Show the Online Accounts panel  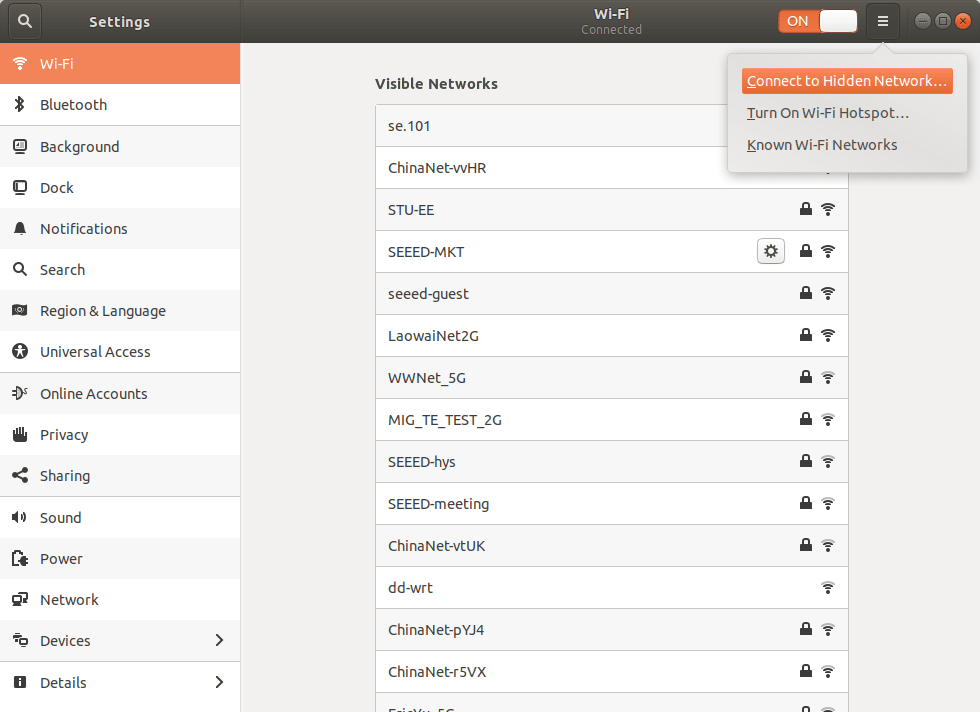point(120,393)
